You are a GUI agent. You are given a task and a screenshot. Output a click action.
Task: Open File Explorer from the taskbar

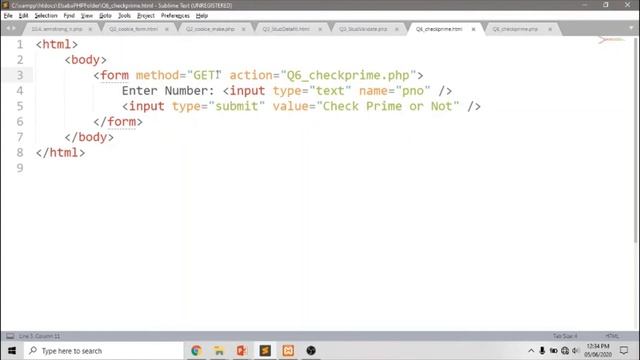tap(219, 351)
